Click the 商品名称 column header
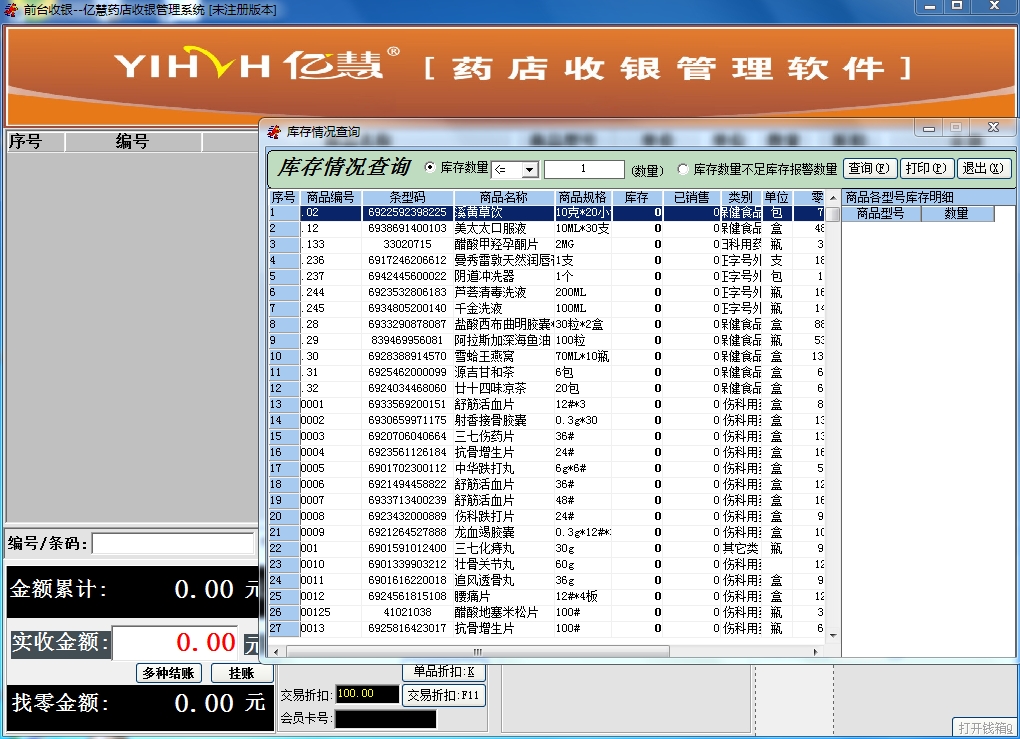 click(503, 197)
